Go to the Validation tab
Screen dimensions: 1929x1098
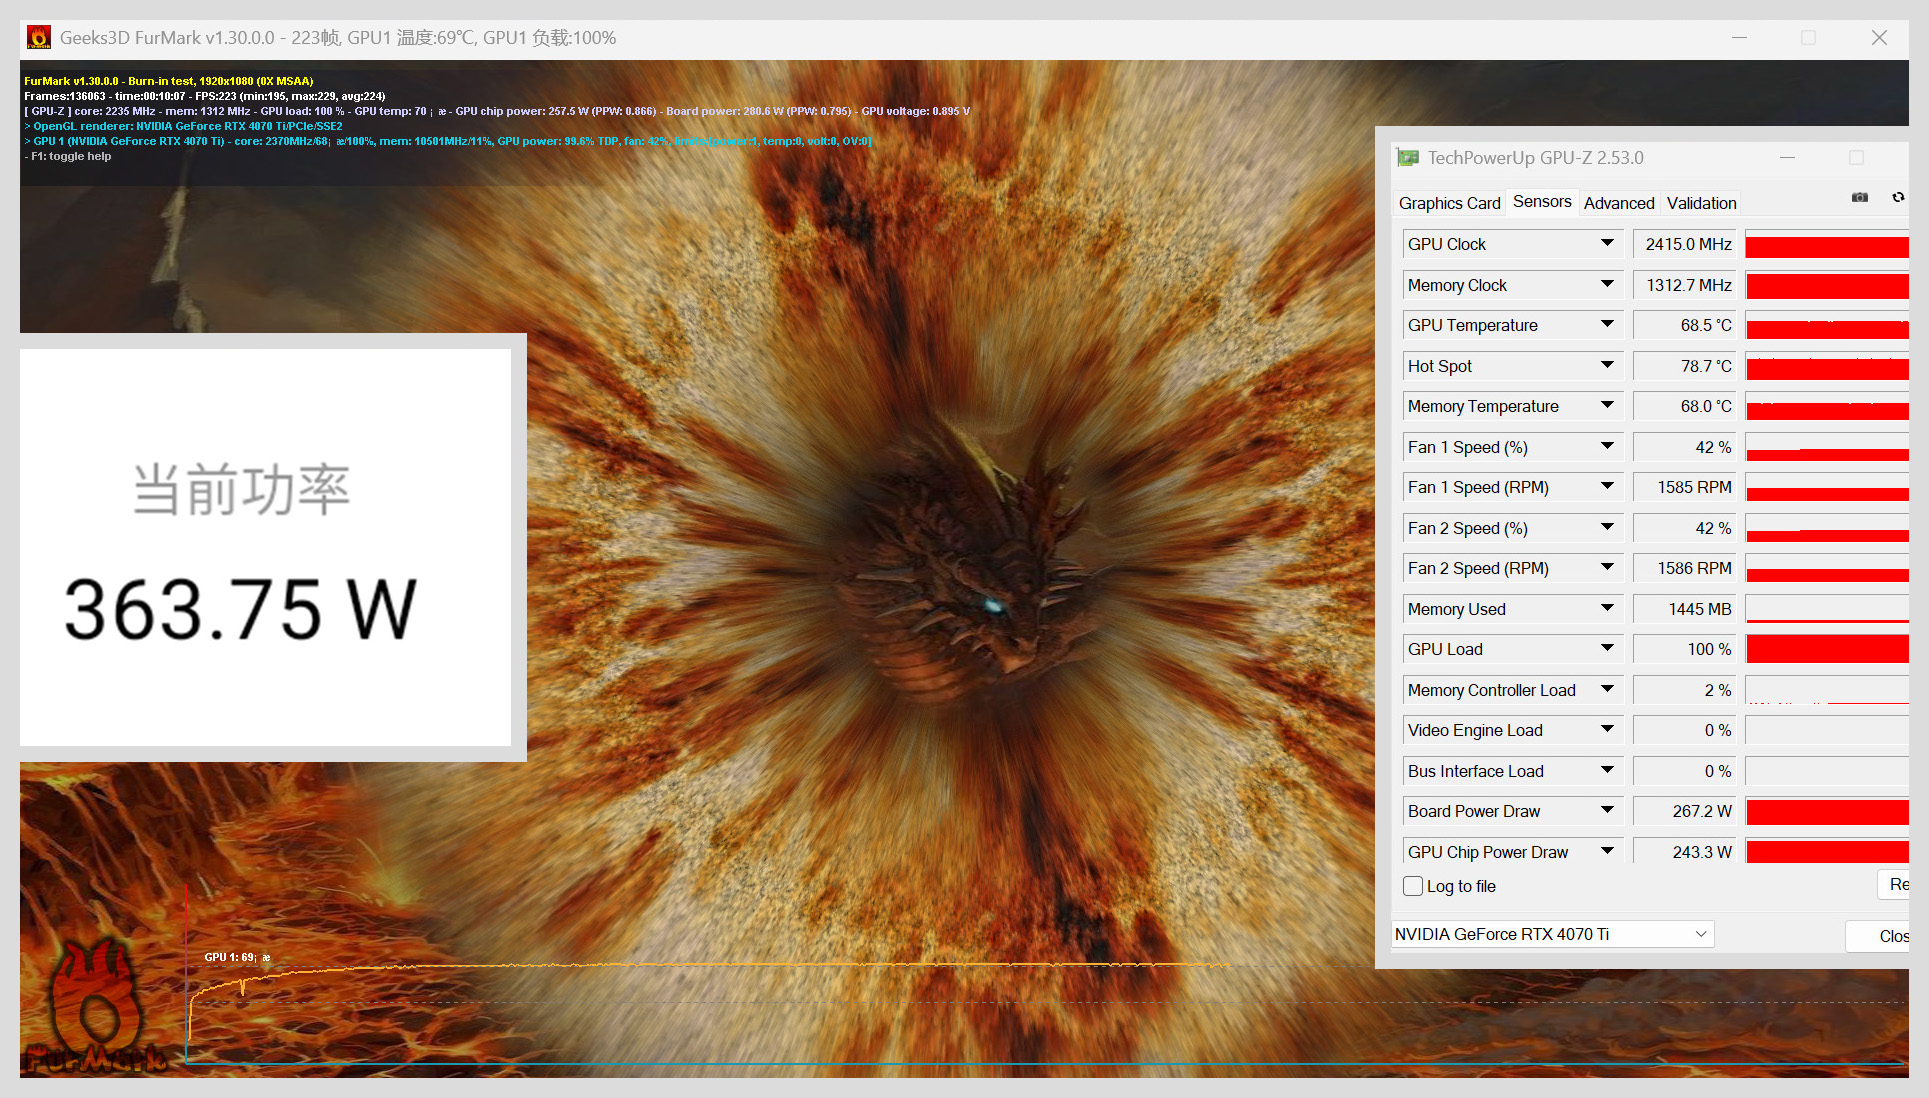click(1701, 203)
